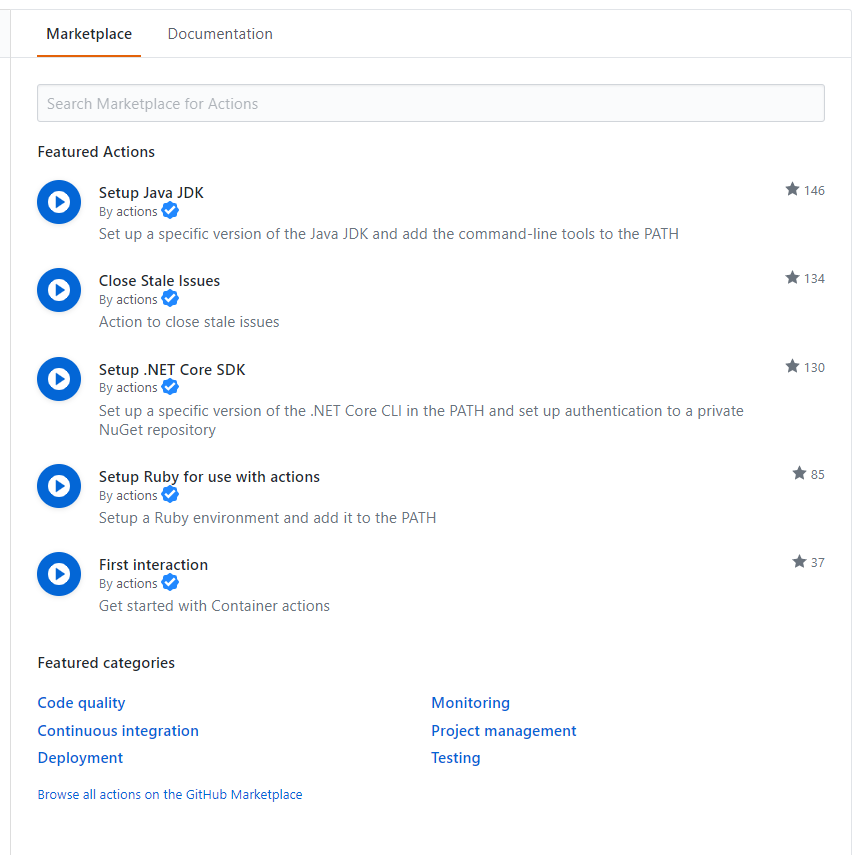Click the star icon beside 134
858x855 pixels.
point(792,277)
